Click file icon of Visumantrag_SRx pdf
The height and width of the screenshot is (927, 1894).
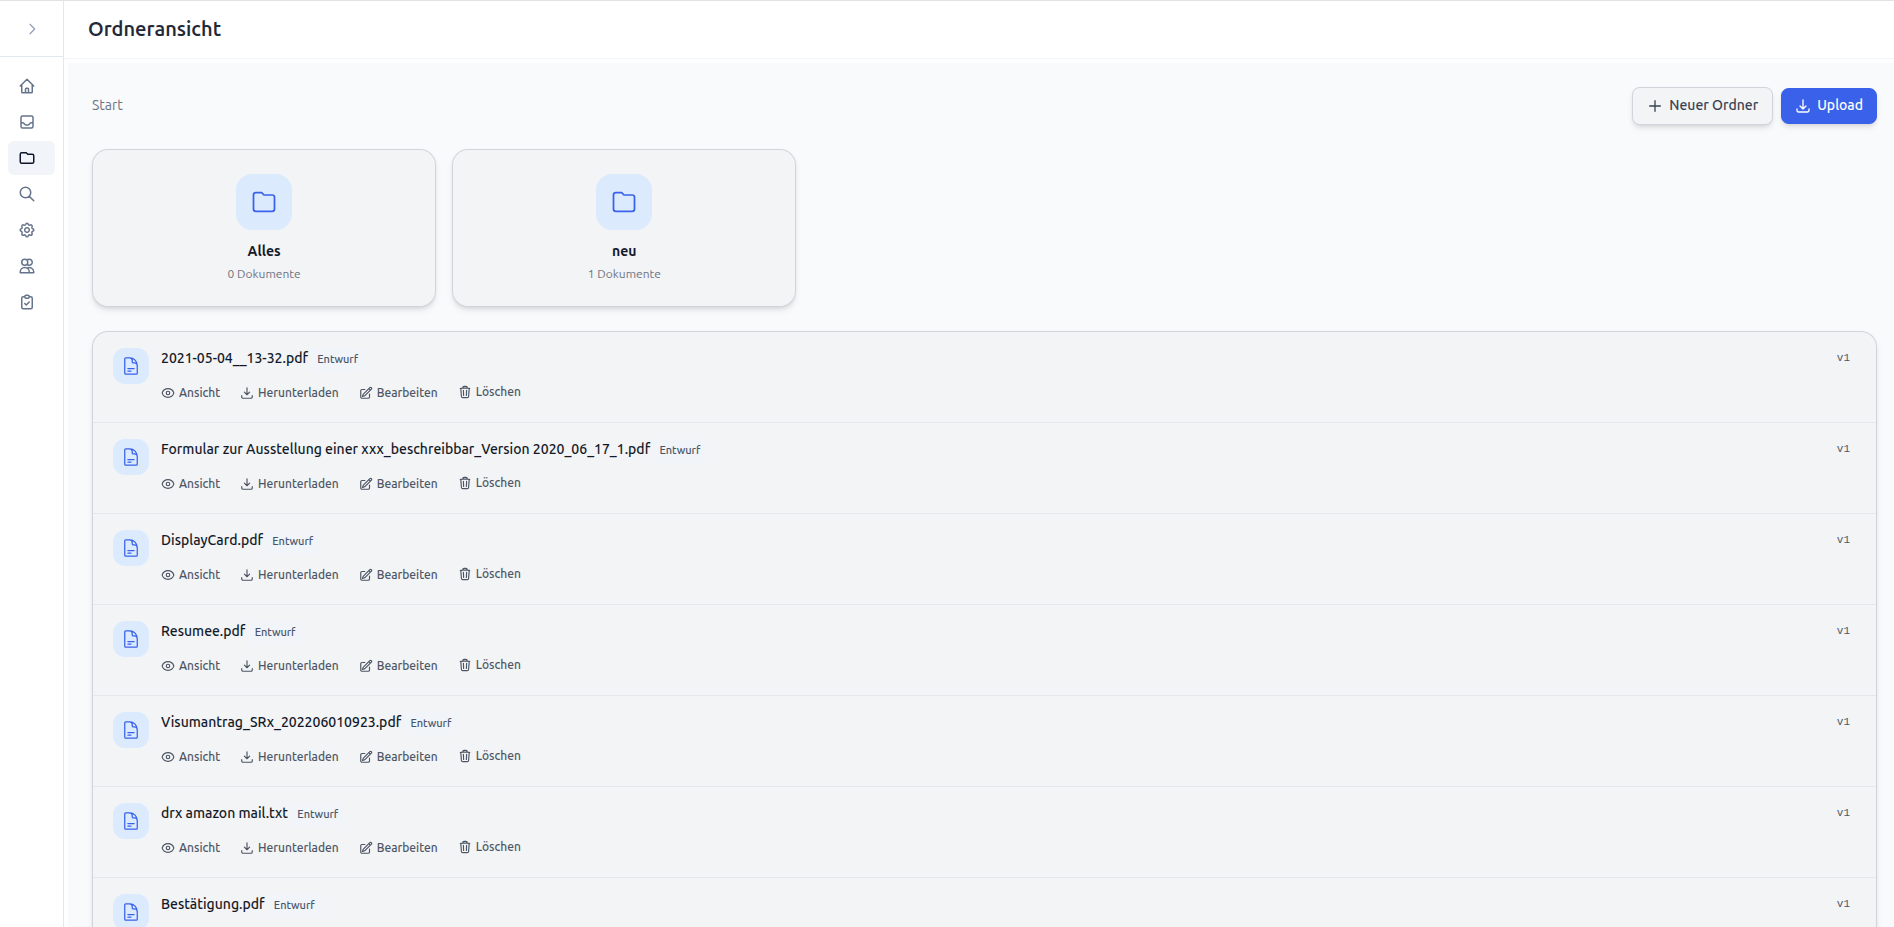131,730
